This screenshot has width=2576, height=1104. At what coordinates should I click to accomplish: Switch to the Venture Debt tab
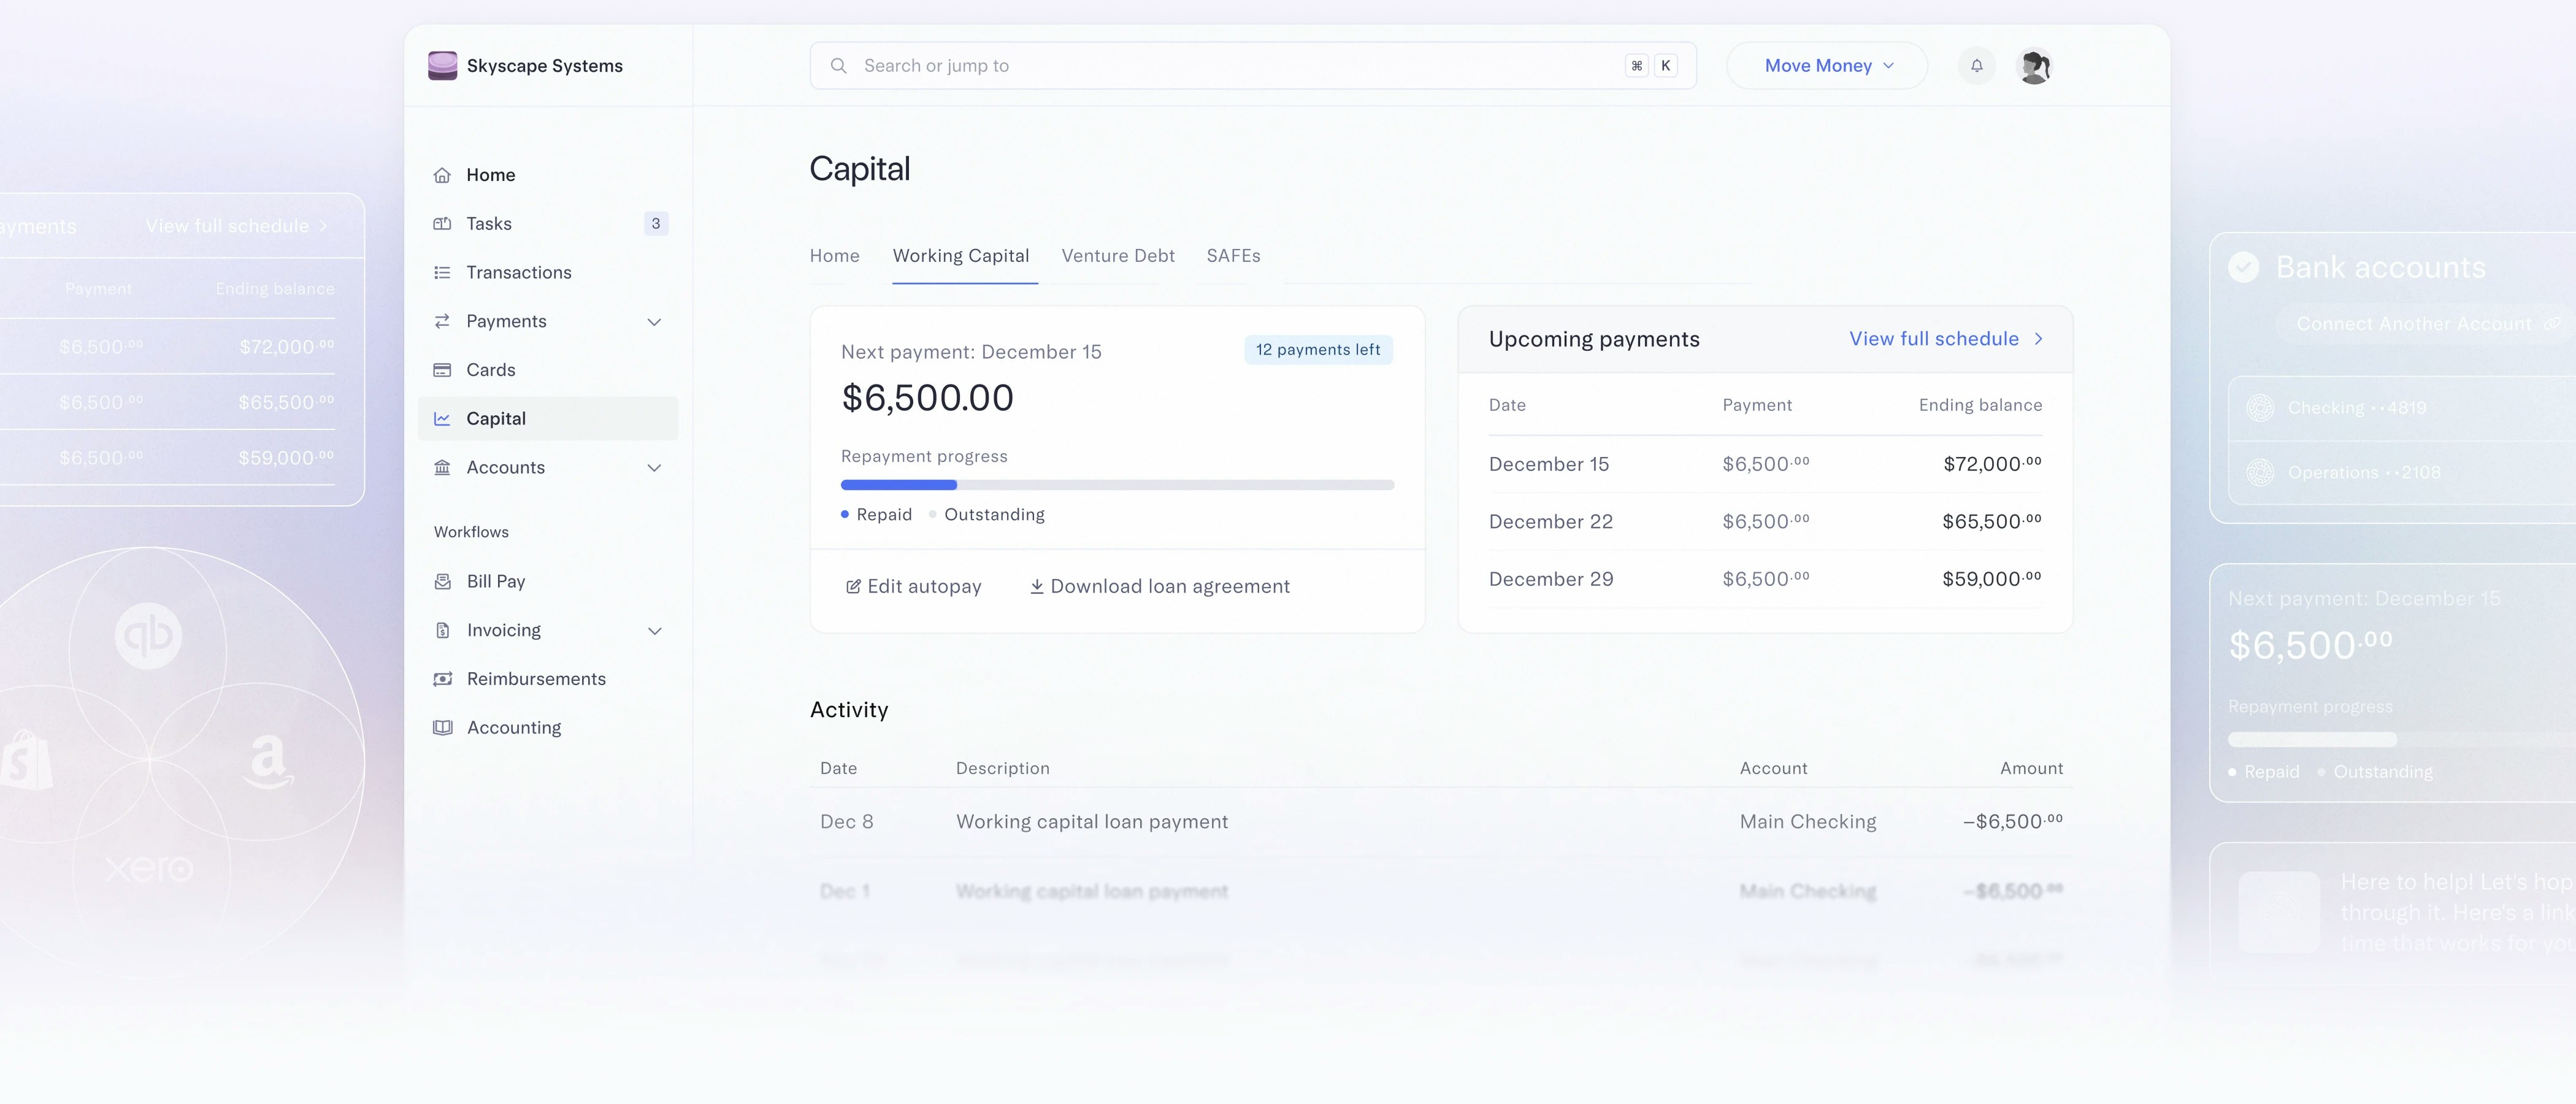[x=1118, y=256]
